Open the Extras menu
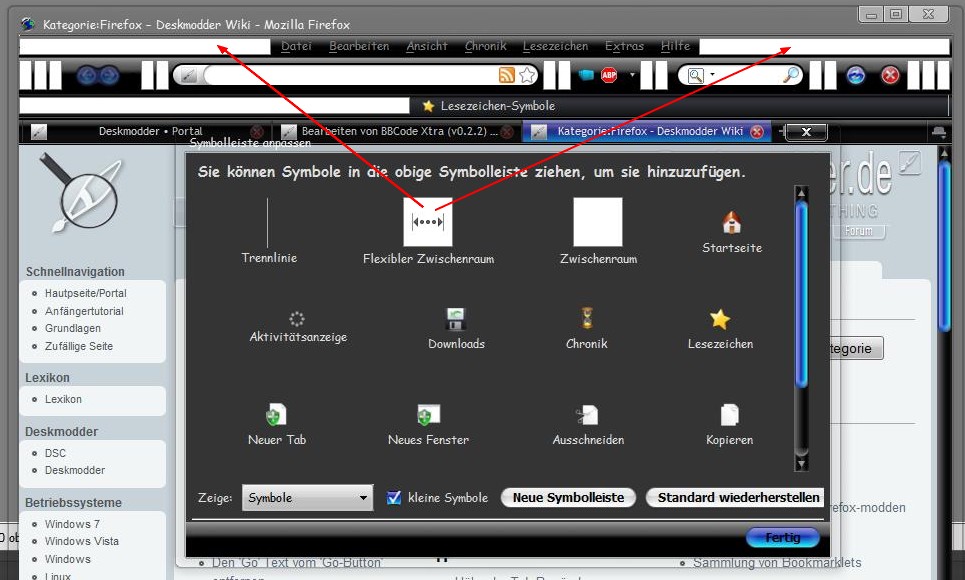Viewport: 965px width, 580px height. tap(624, 46)
